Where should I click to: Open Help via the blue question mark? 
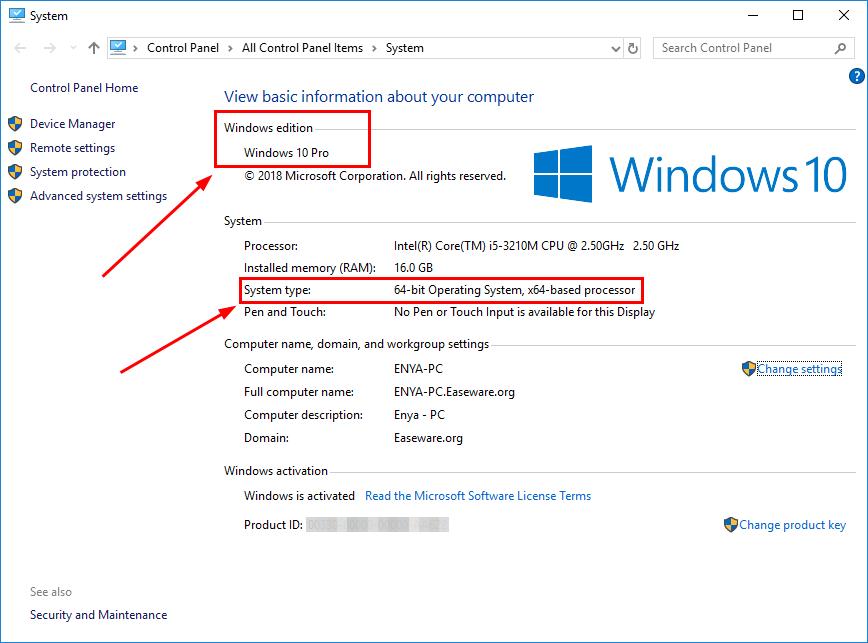(856, 76)
